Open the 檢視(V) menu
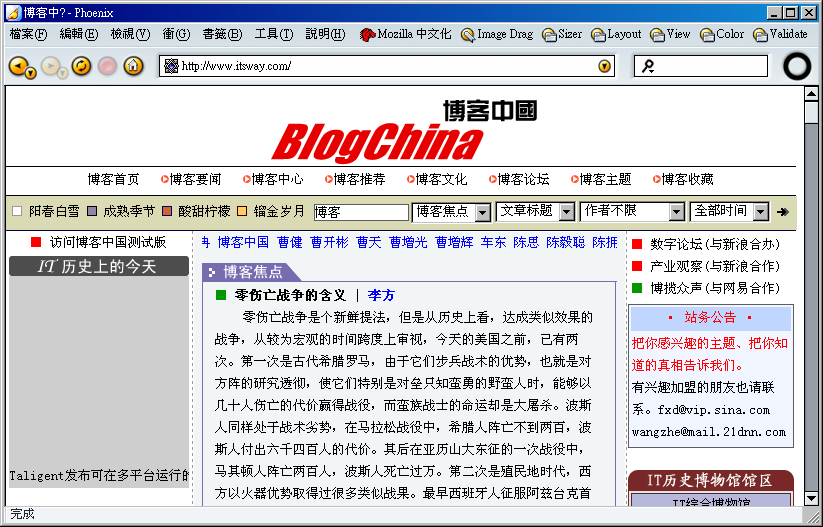 (x=130, y=35)
